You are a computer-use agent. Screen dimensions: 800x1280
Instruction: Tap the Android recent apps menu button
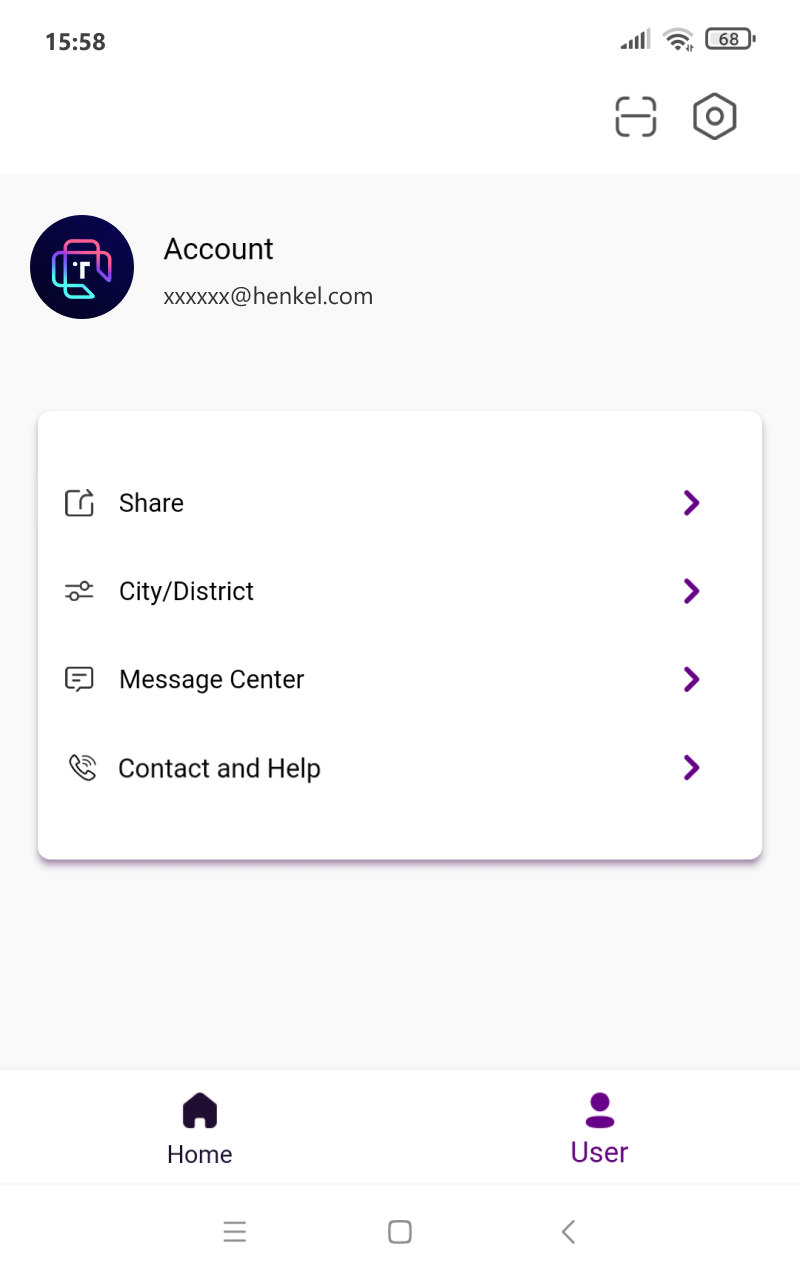tap(235, 1232)
